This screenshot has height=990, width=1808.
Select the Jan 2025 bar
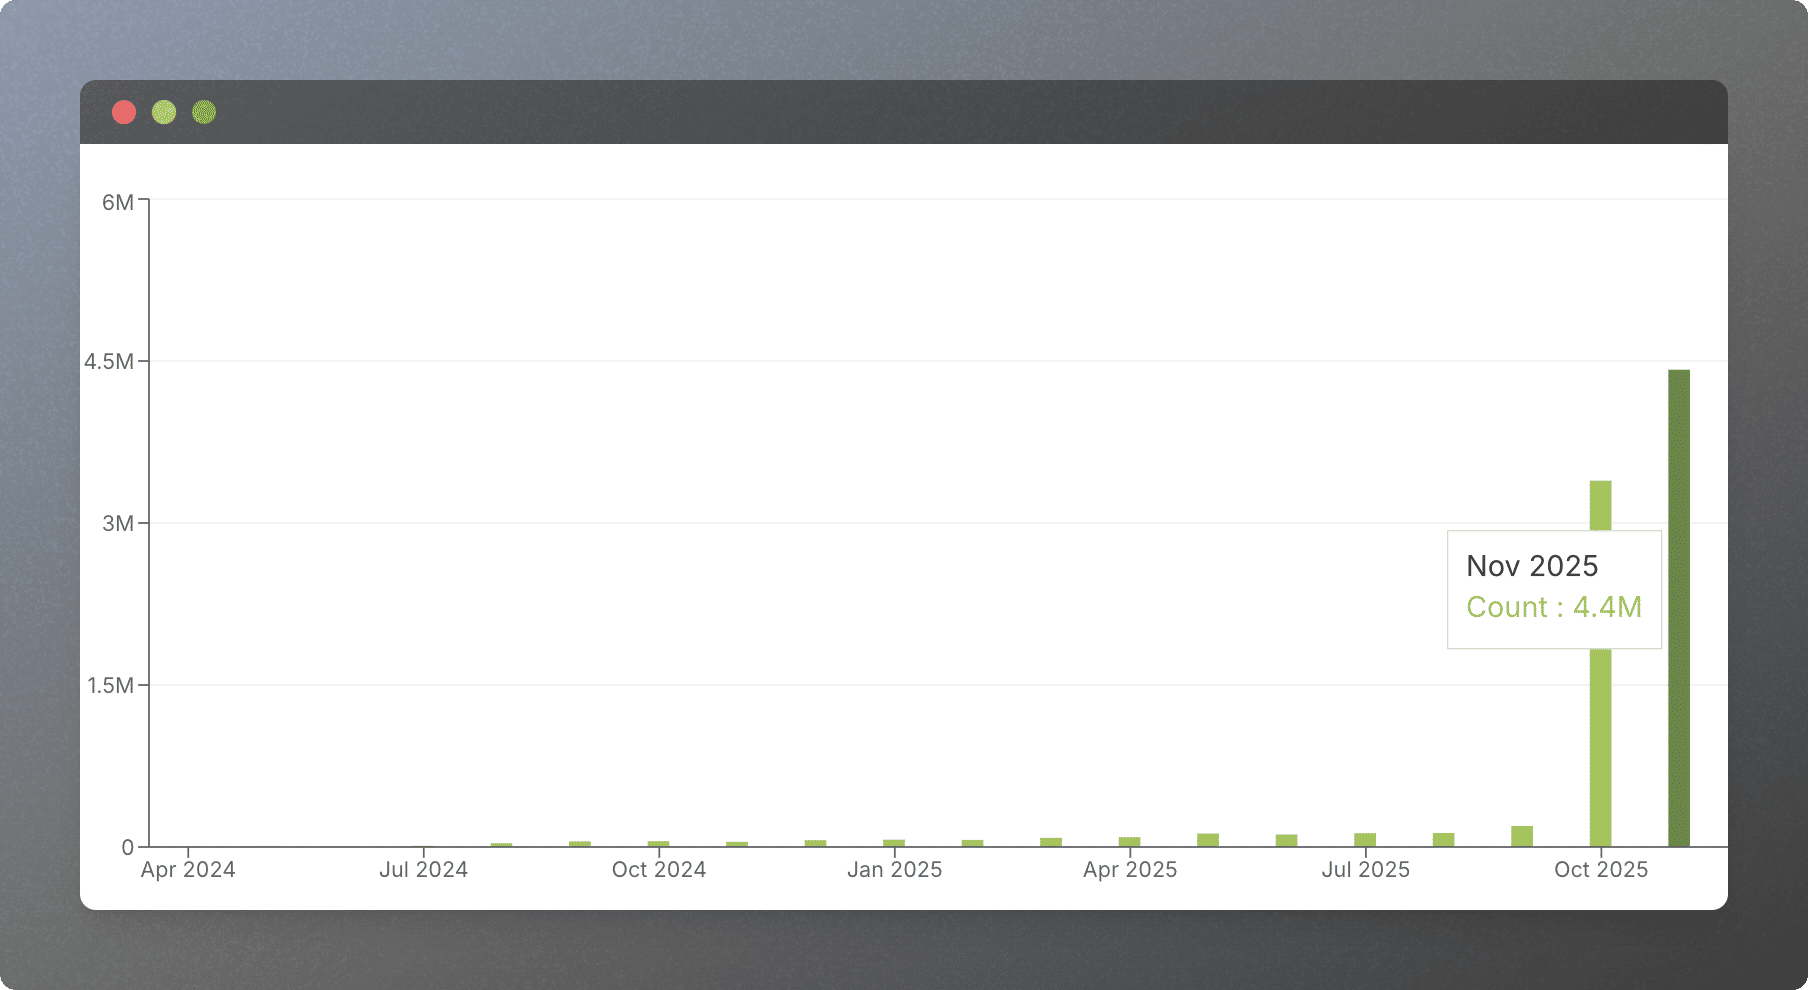pos(894,843)
